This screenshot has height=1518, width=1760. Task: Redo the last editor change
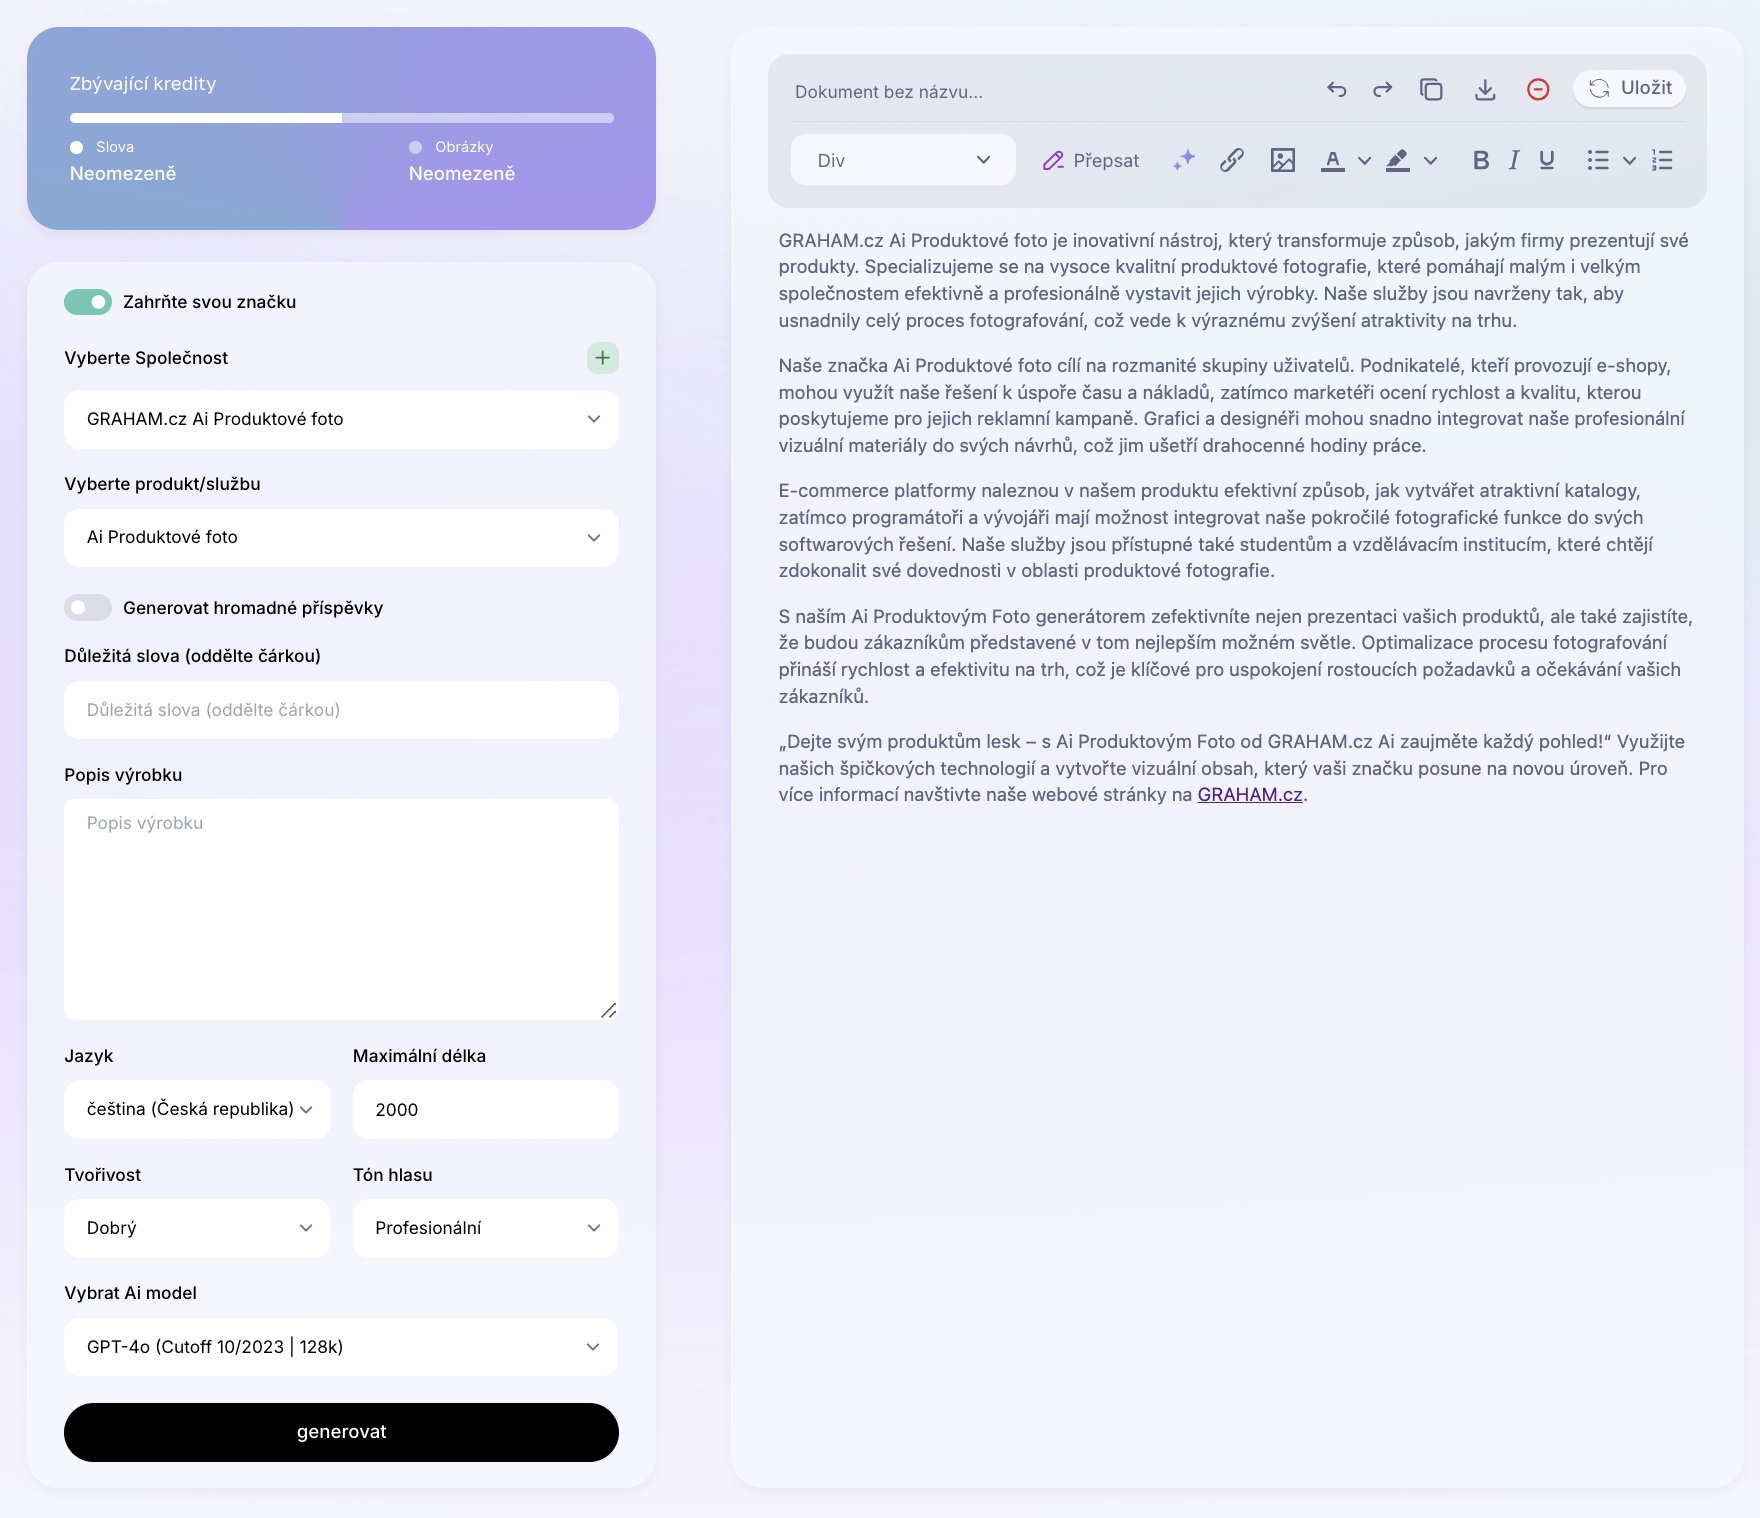point(1382,90)
